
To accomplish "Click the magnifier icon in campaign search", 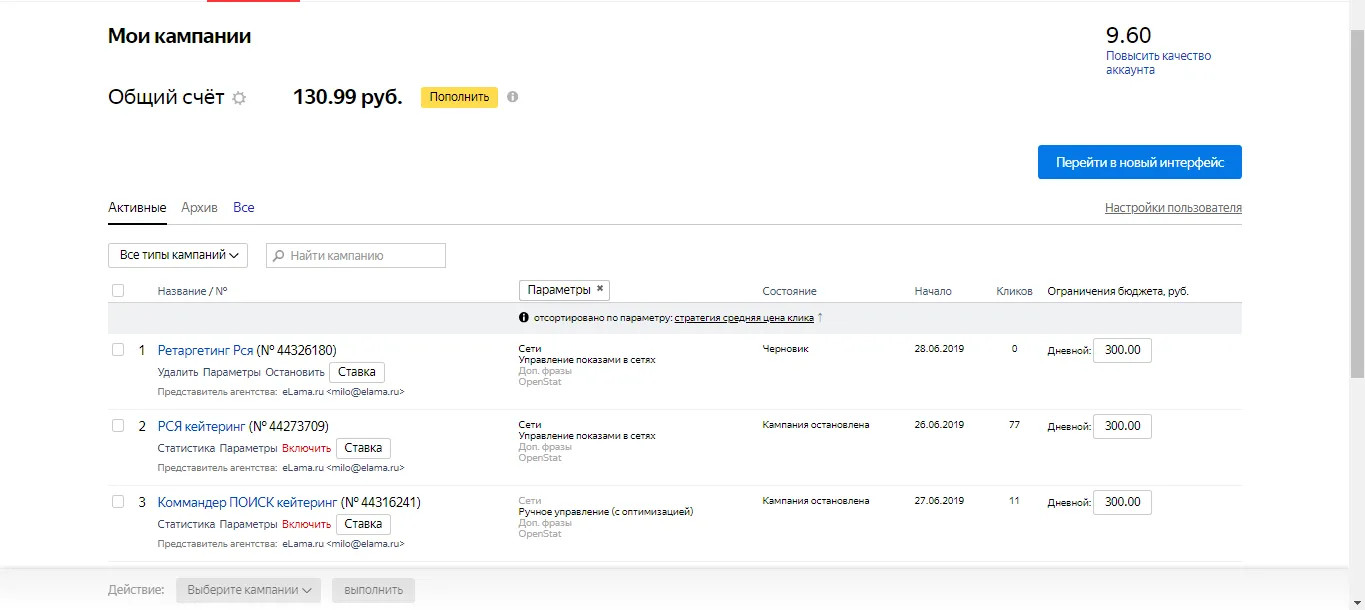I will click(x=279, y=256).
